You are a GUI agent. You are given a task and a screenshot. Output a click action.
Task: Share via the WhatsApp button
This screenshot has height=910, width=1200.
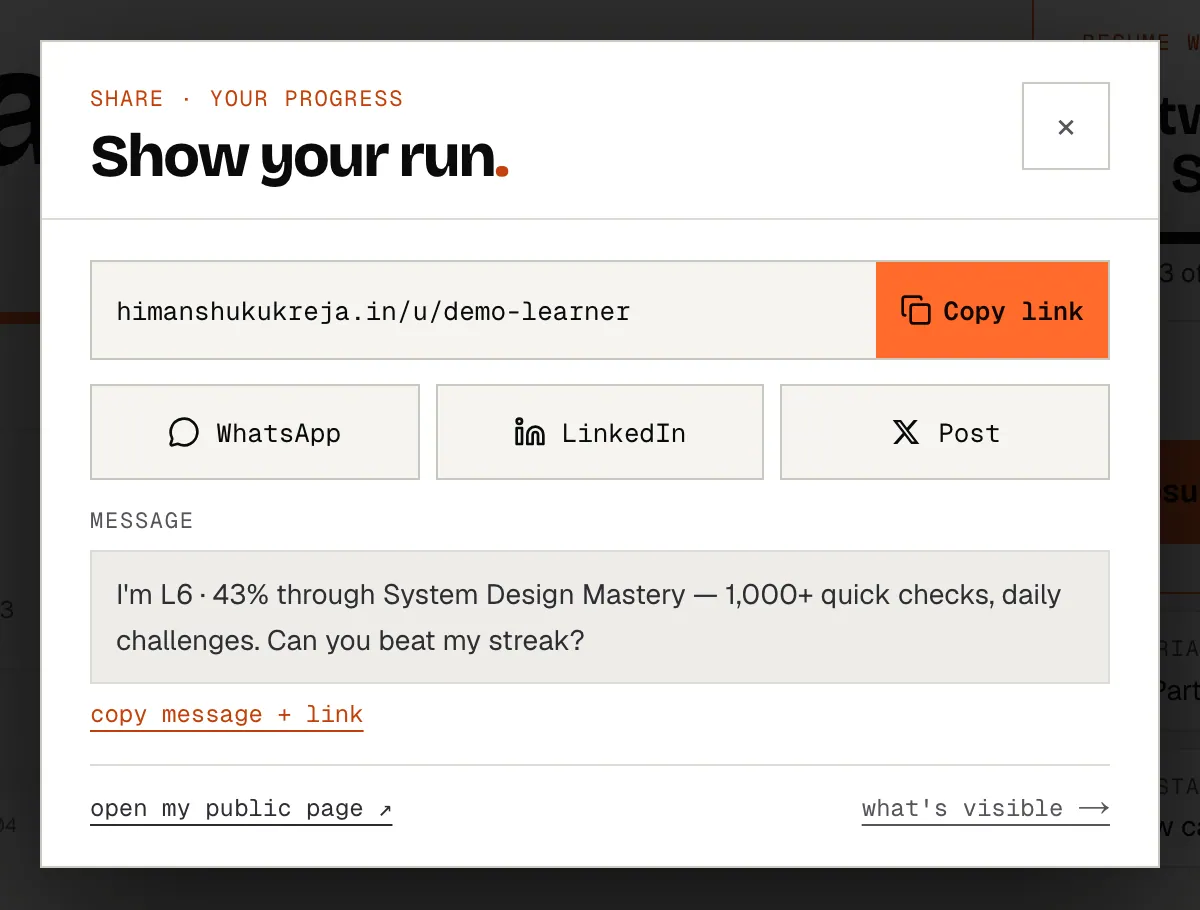pyautogui.click(x=255, y=433)
